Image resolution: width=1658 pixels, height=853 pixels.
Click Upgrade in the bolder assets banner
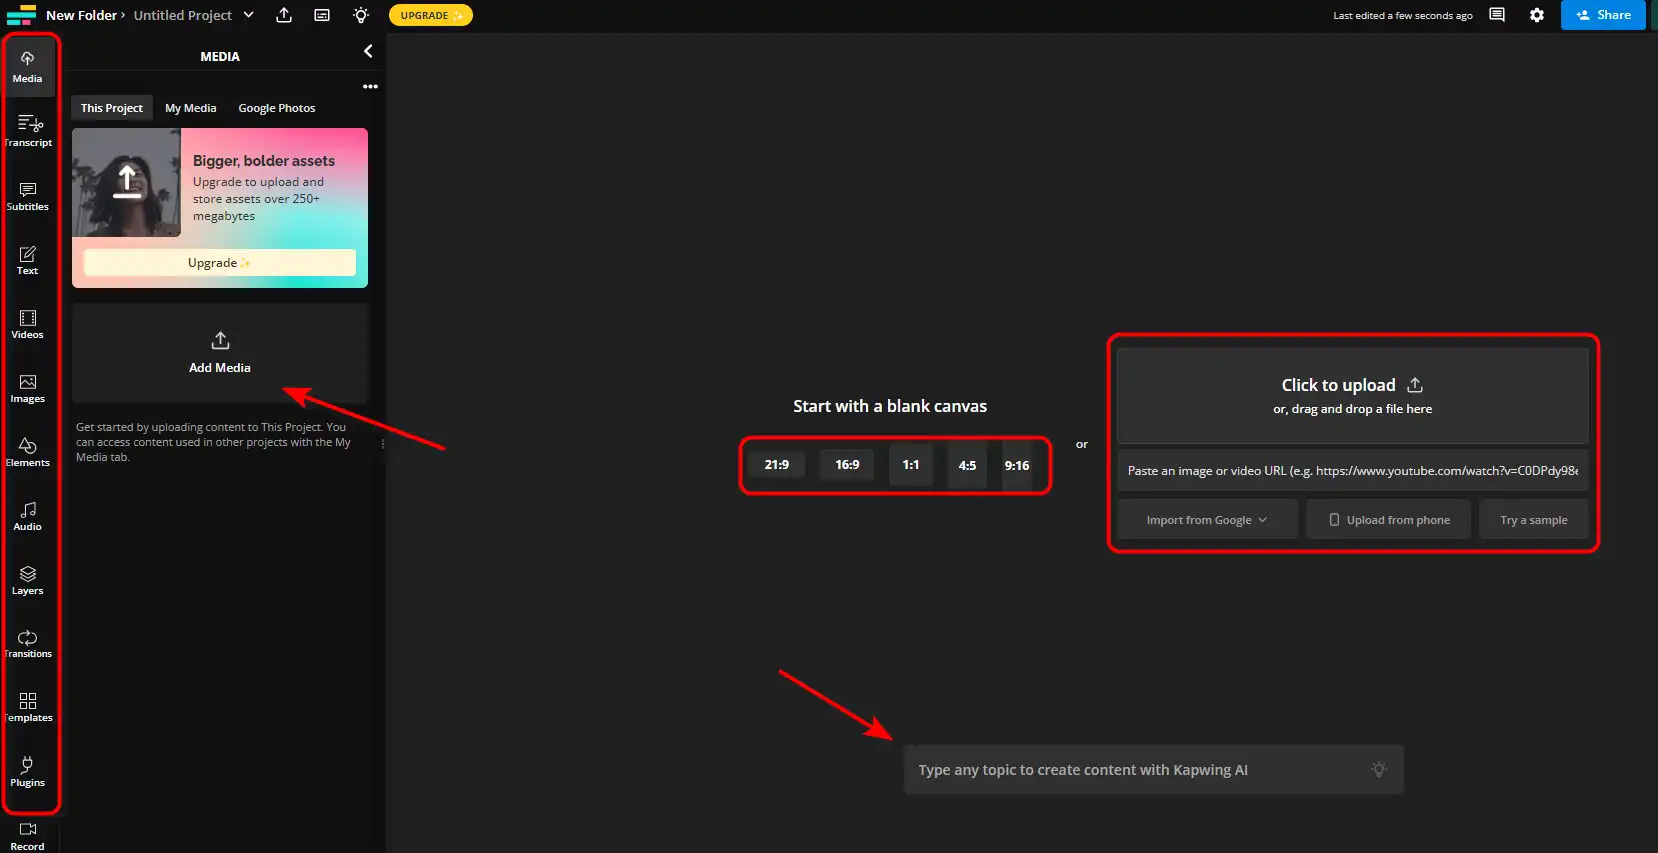tap(220, 263)
